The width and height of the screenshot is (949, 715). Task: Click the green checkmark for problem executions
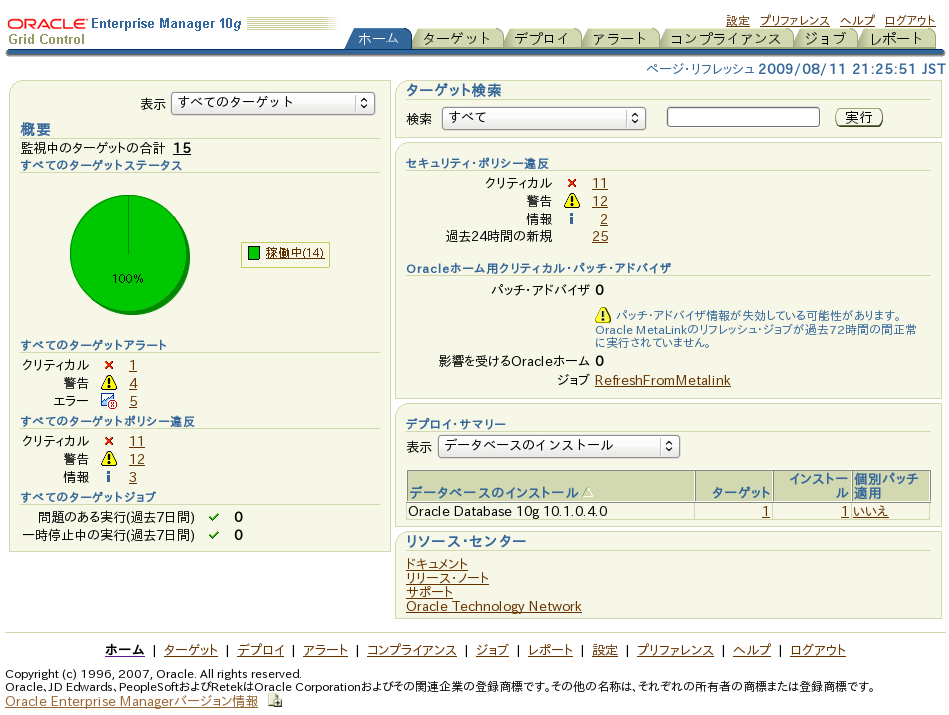pyautogui.click(x=214, y=517)
